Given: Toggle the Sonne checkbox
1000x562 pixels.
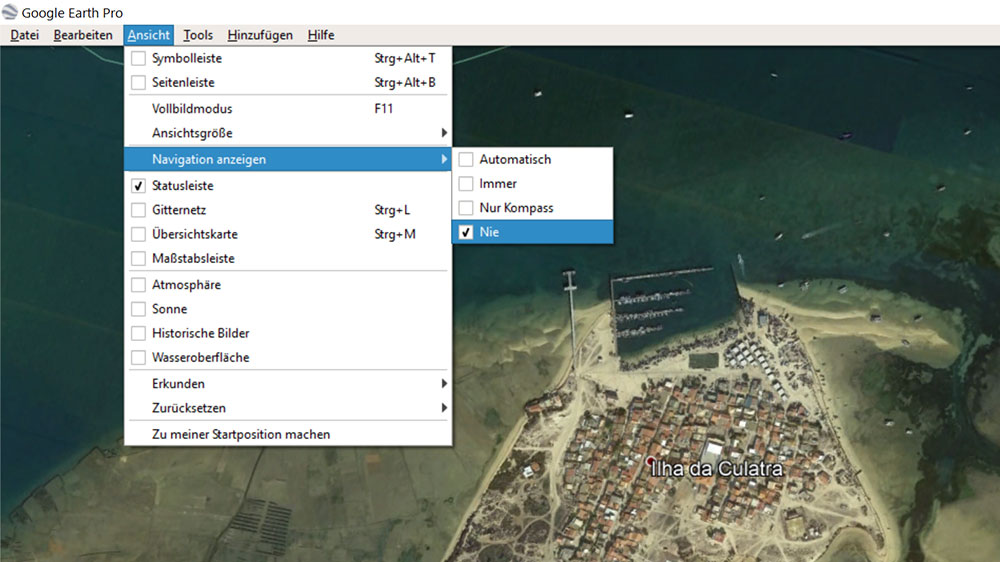Looking at the screenshot, I should pos(139,309).
